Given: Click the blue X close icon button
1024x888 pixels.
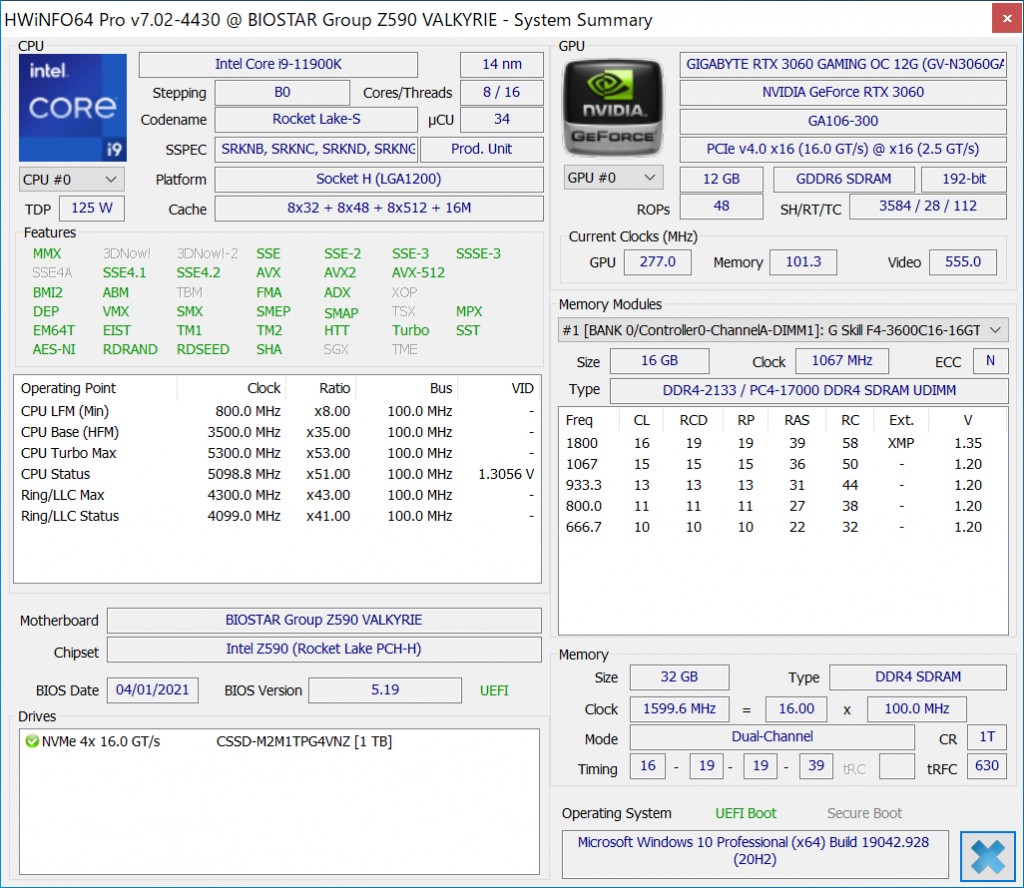Looking at the screenshot, I should (987, 857).
